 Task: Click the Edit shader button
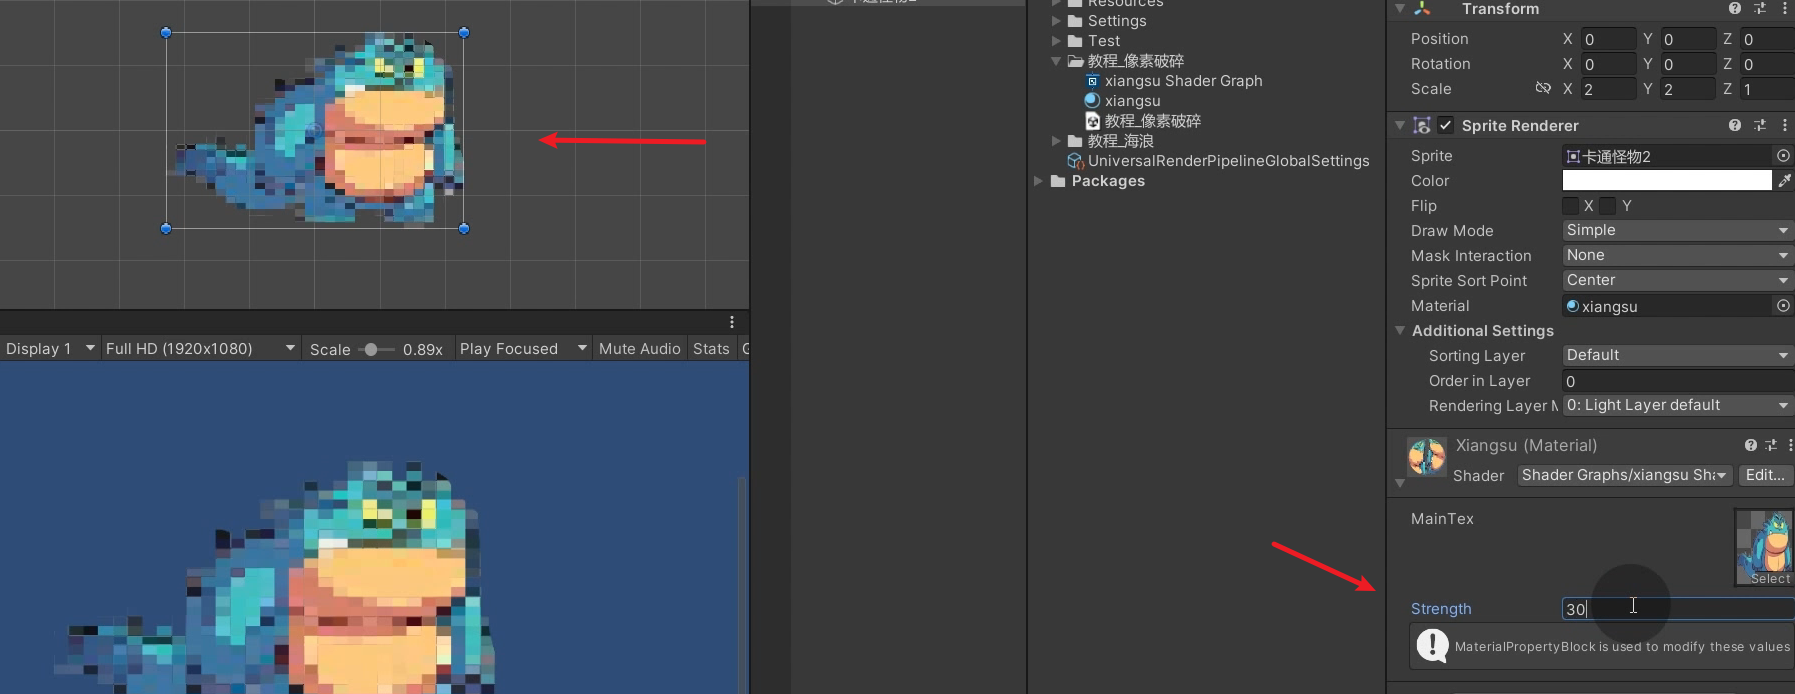point(1765,475)
